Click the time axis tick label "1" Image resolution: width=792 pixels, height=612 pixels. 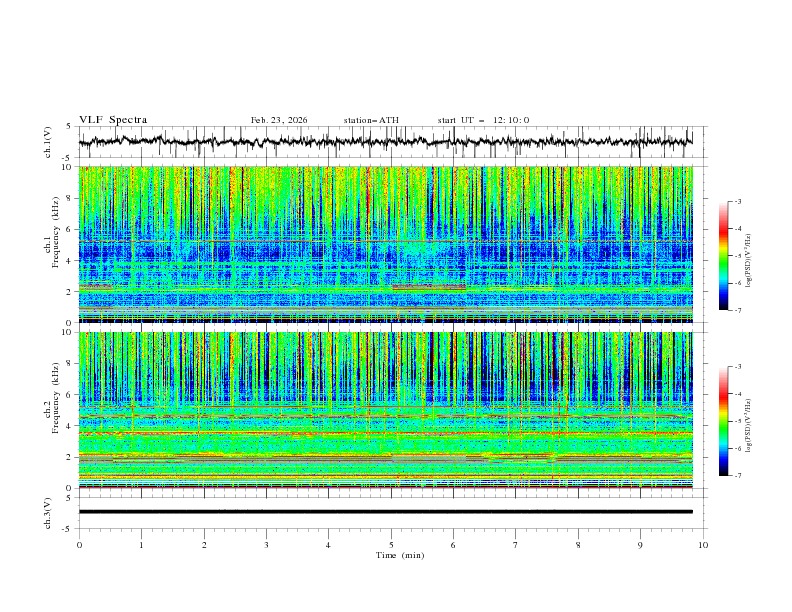[x=141, y=545]
